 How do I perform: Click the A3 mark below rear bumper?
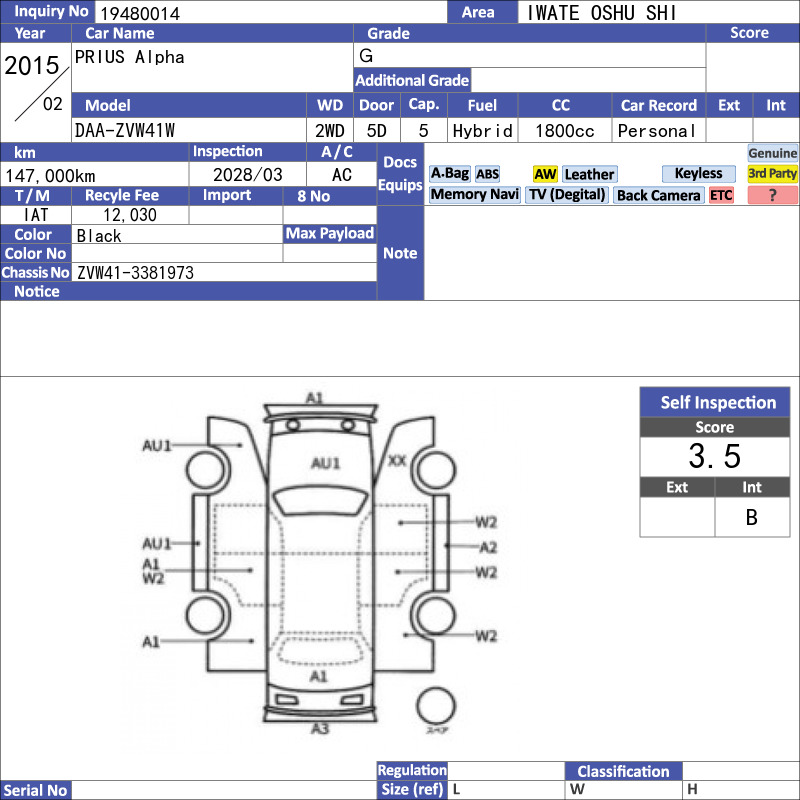point(320,729)
